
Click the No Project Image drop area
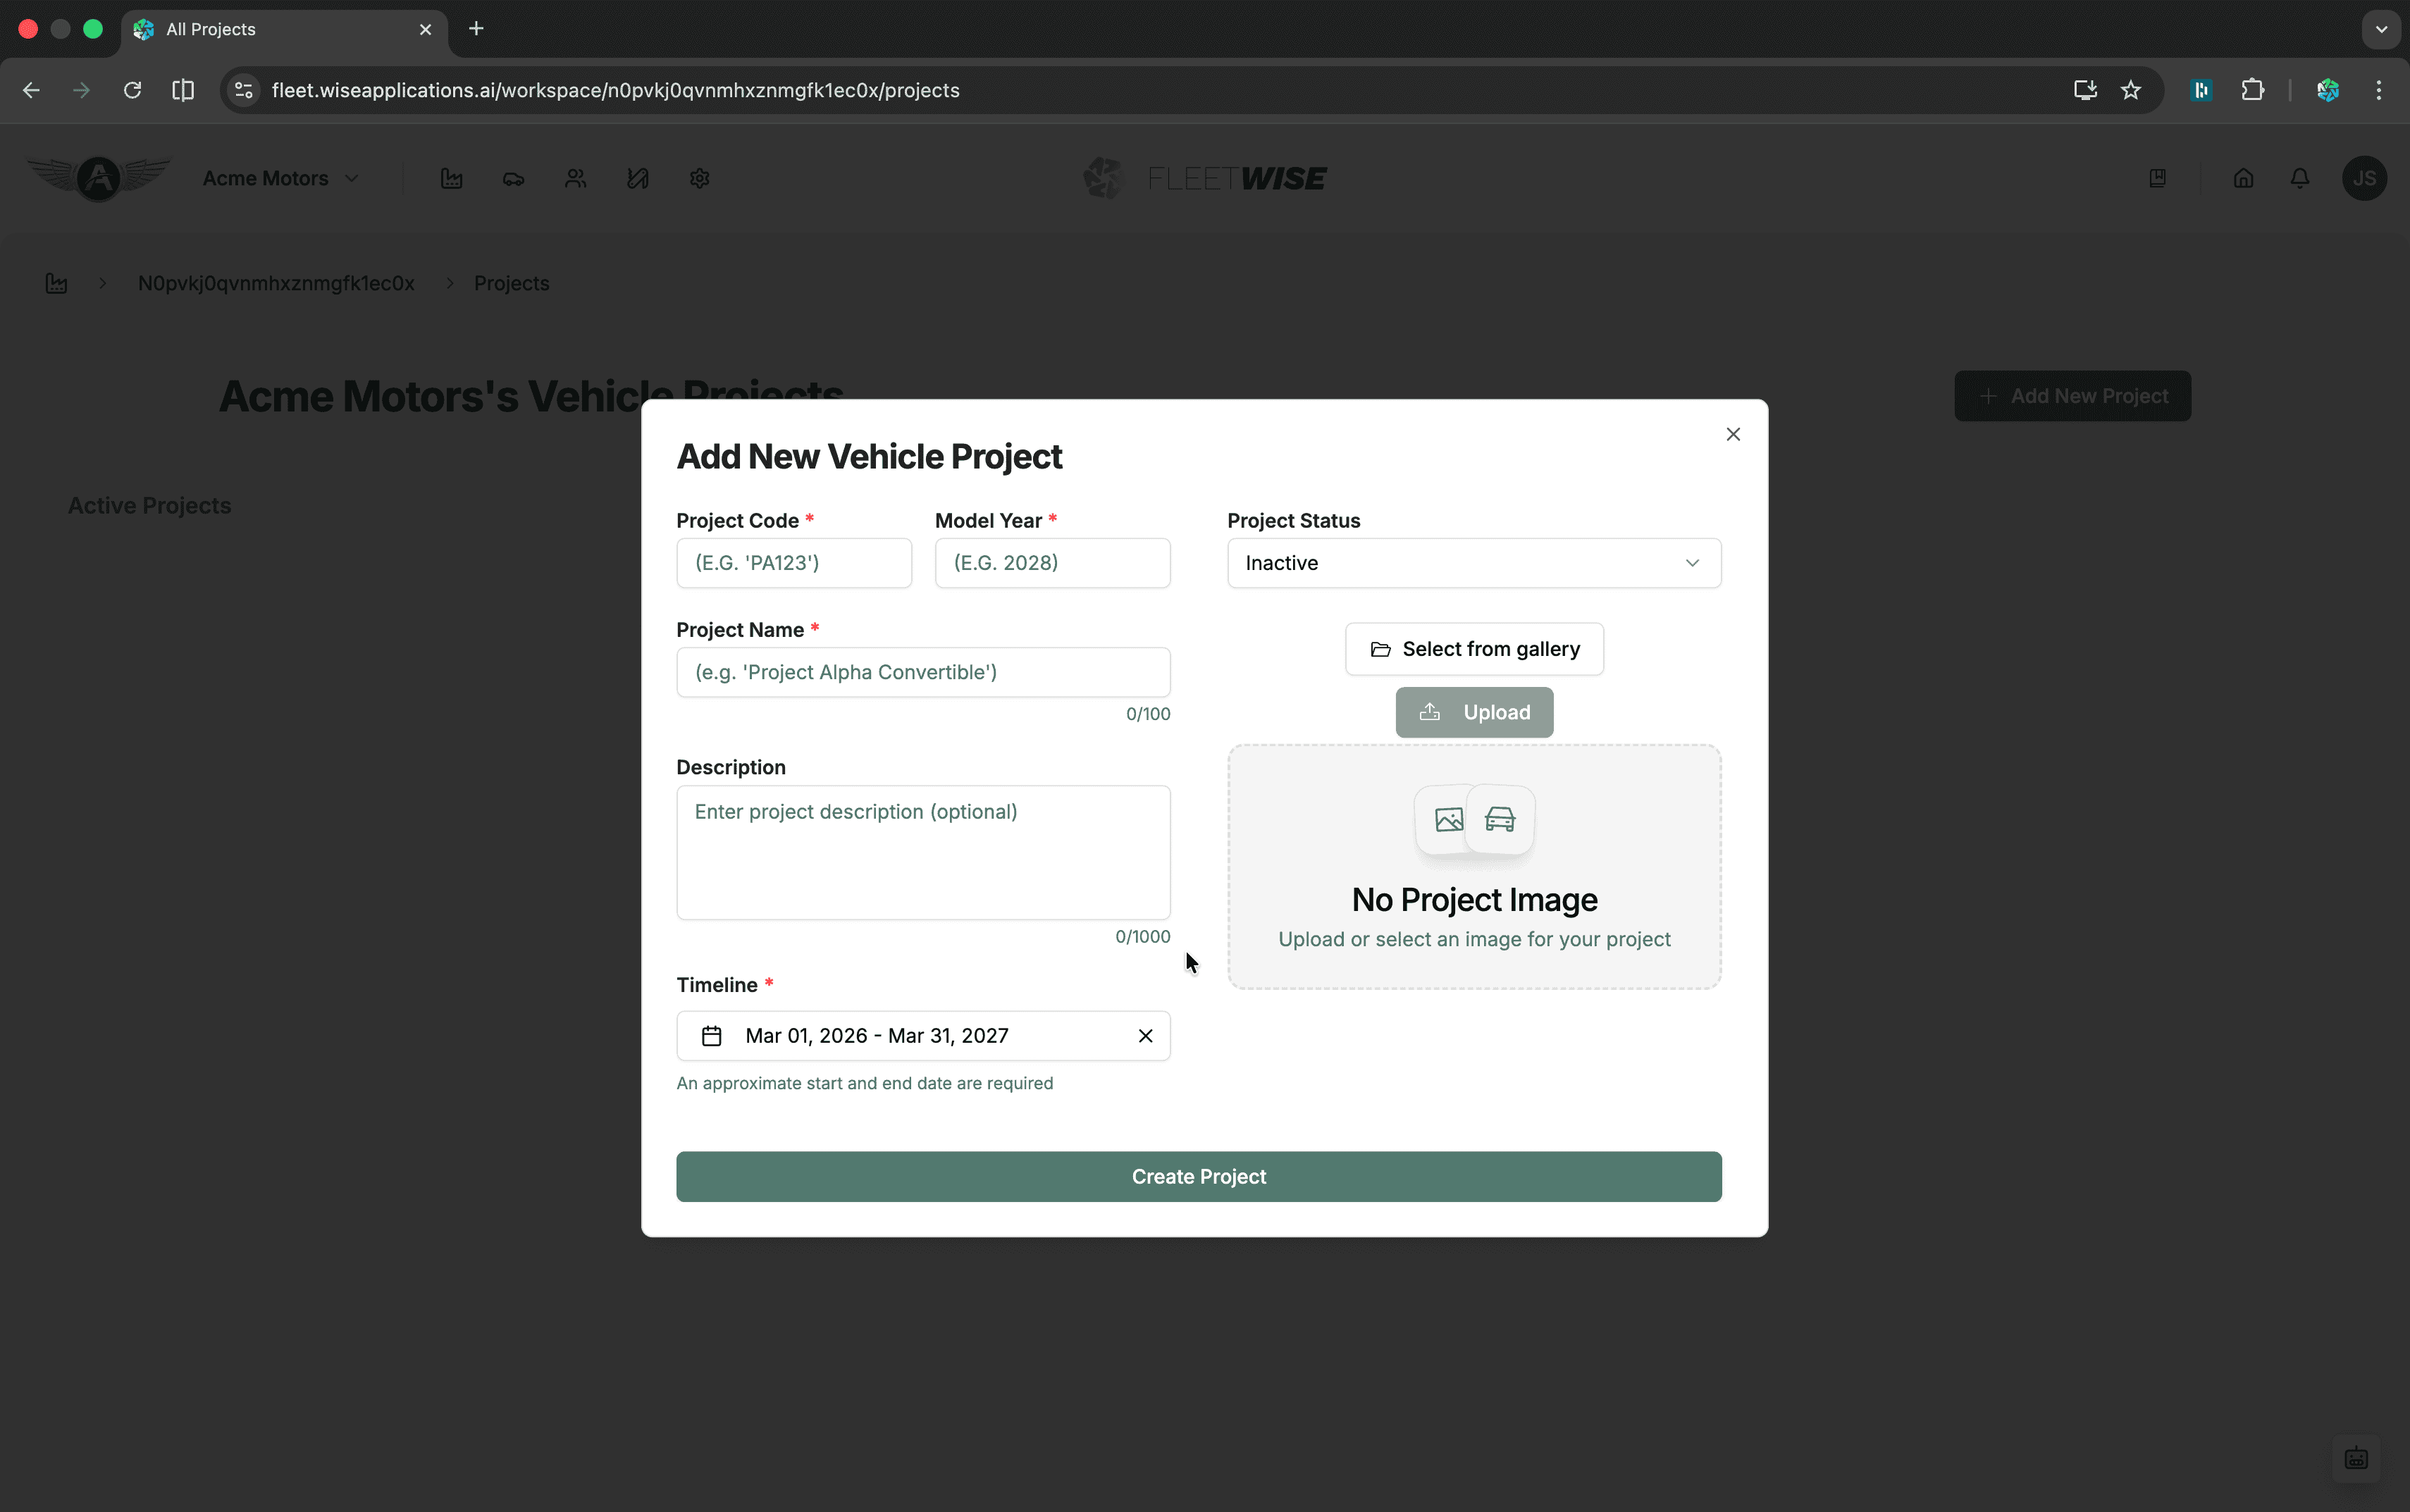pos(1474,867)
